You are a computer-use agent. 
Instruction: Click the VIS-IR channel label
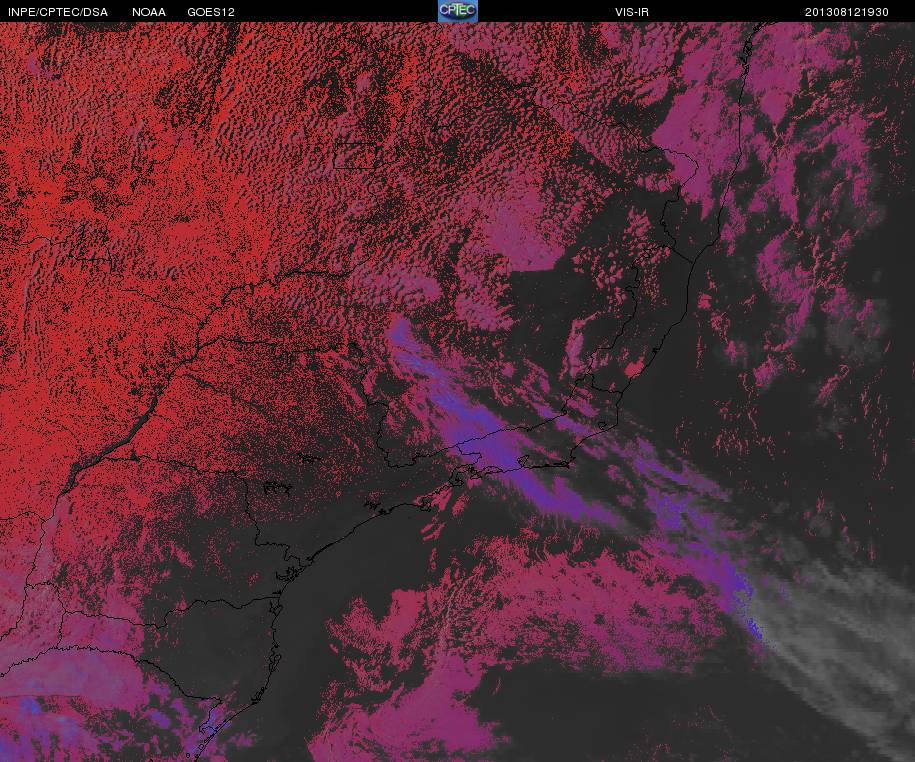(x=631, y=12)
